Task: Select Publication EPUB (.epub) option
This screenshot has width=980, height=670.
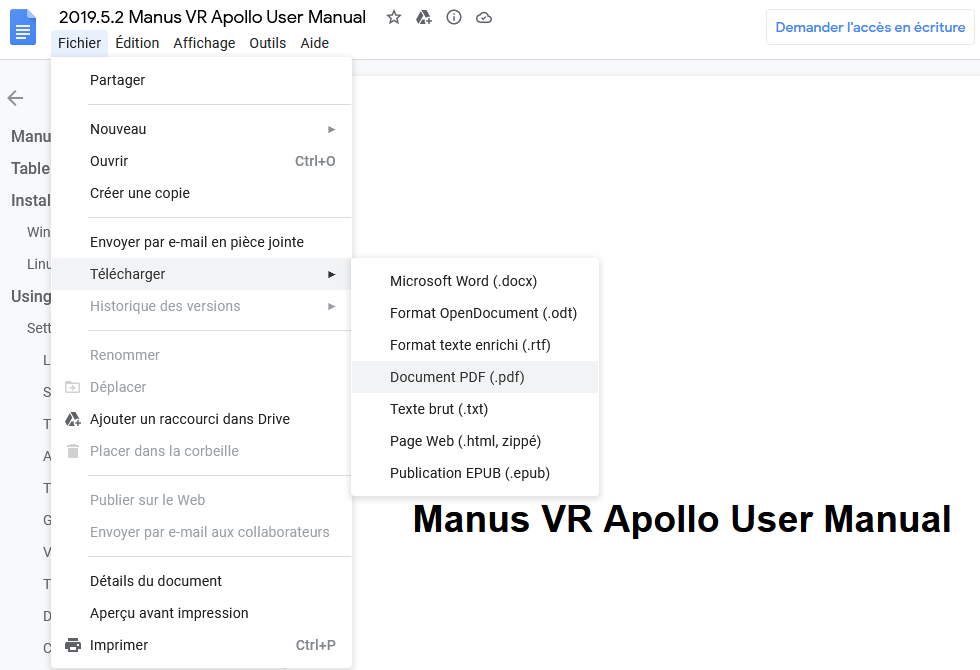Action: (470, 473)
